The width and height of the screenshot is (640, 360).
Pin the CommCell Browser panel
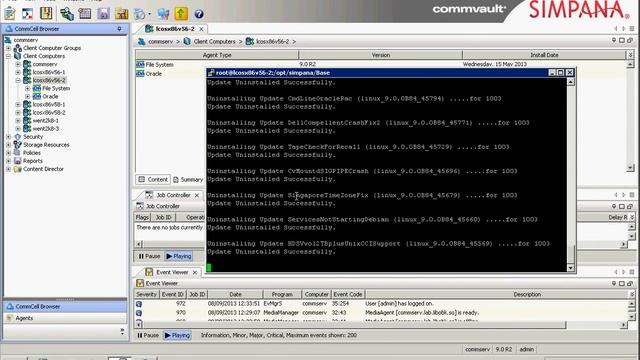[120, 29]
